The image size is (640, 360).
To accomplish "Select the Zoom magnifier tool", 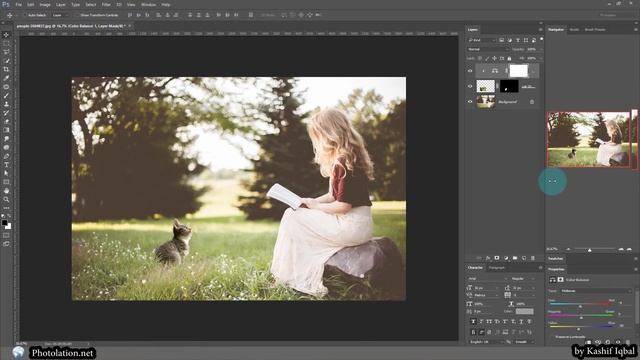I will pos(6,200).
